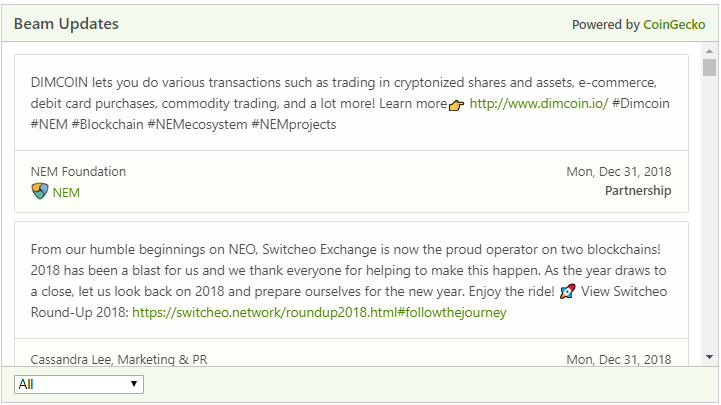The width and height of the screenshot is (721, 405).
Task: Click the rocket emoji in Switcheo post
Action: [567, 291]
